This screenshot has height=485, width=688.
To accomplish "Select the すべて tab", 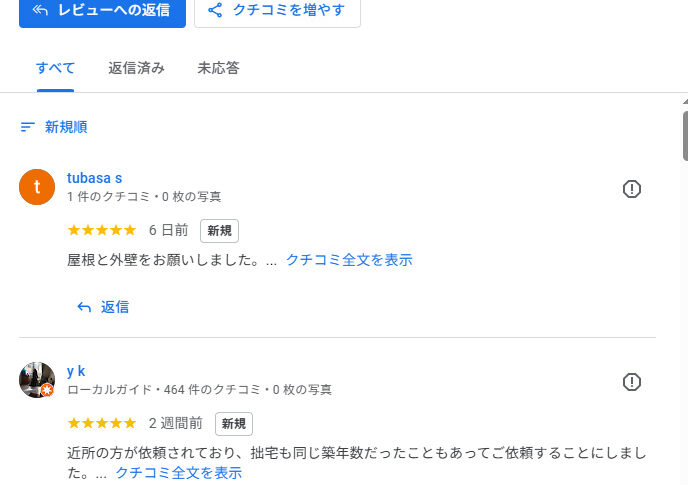I will [x=55, y=68].
